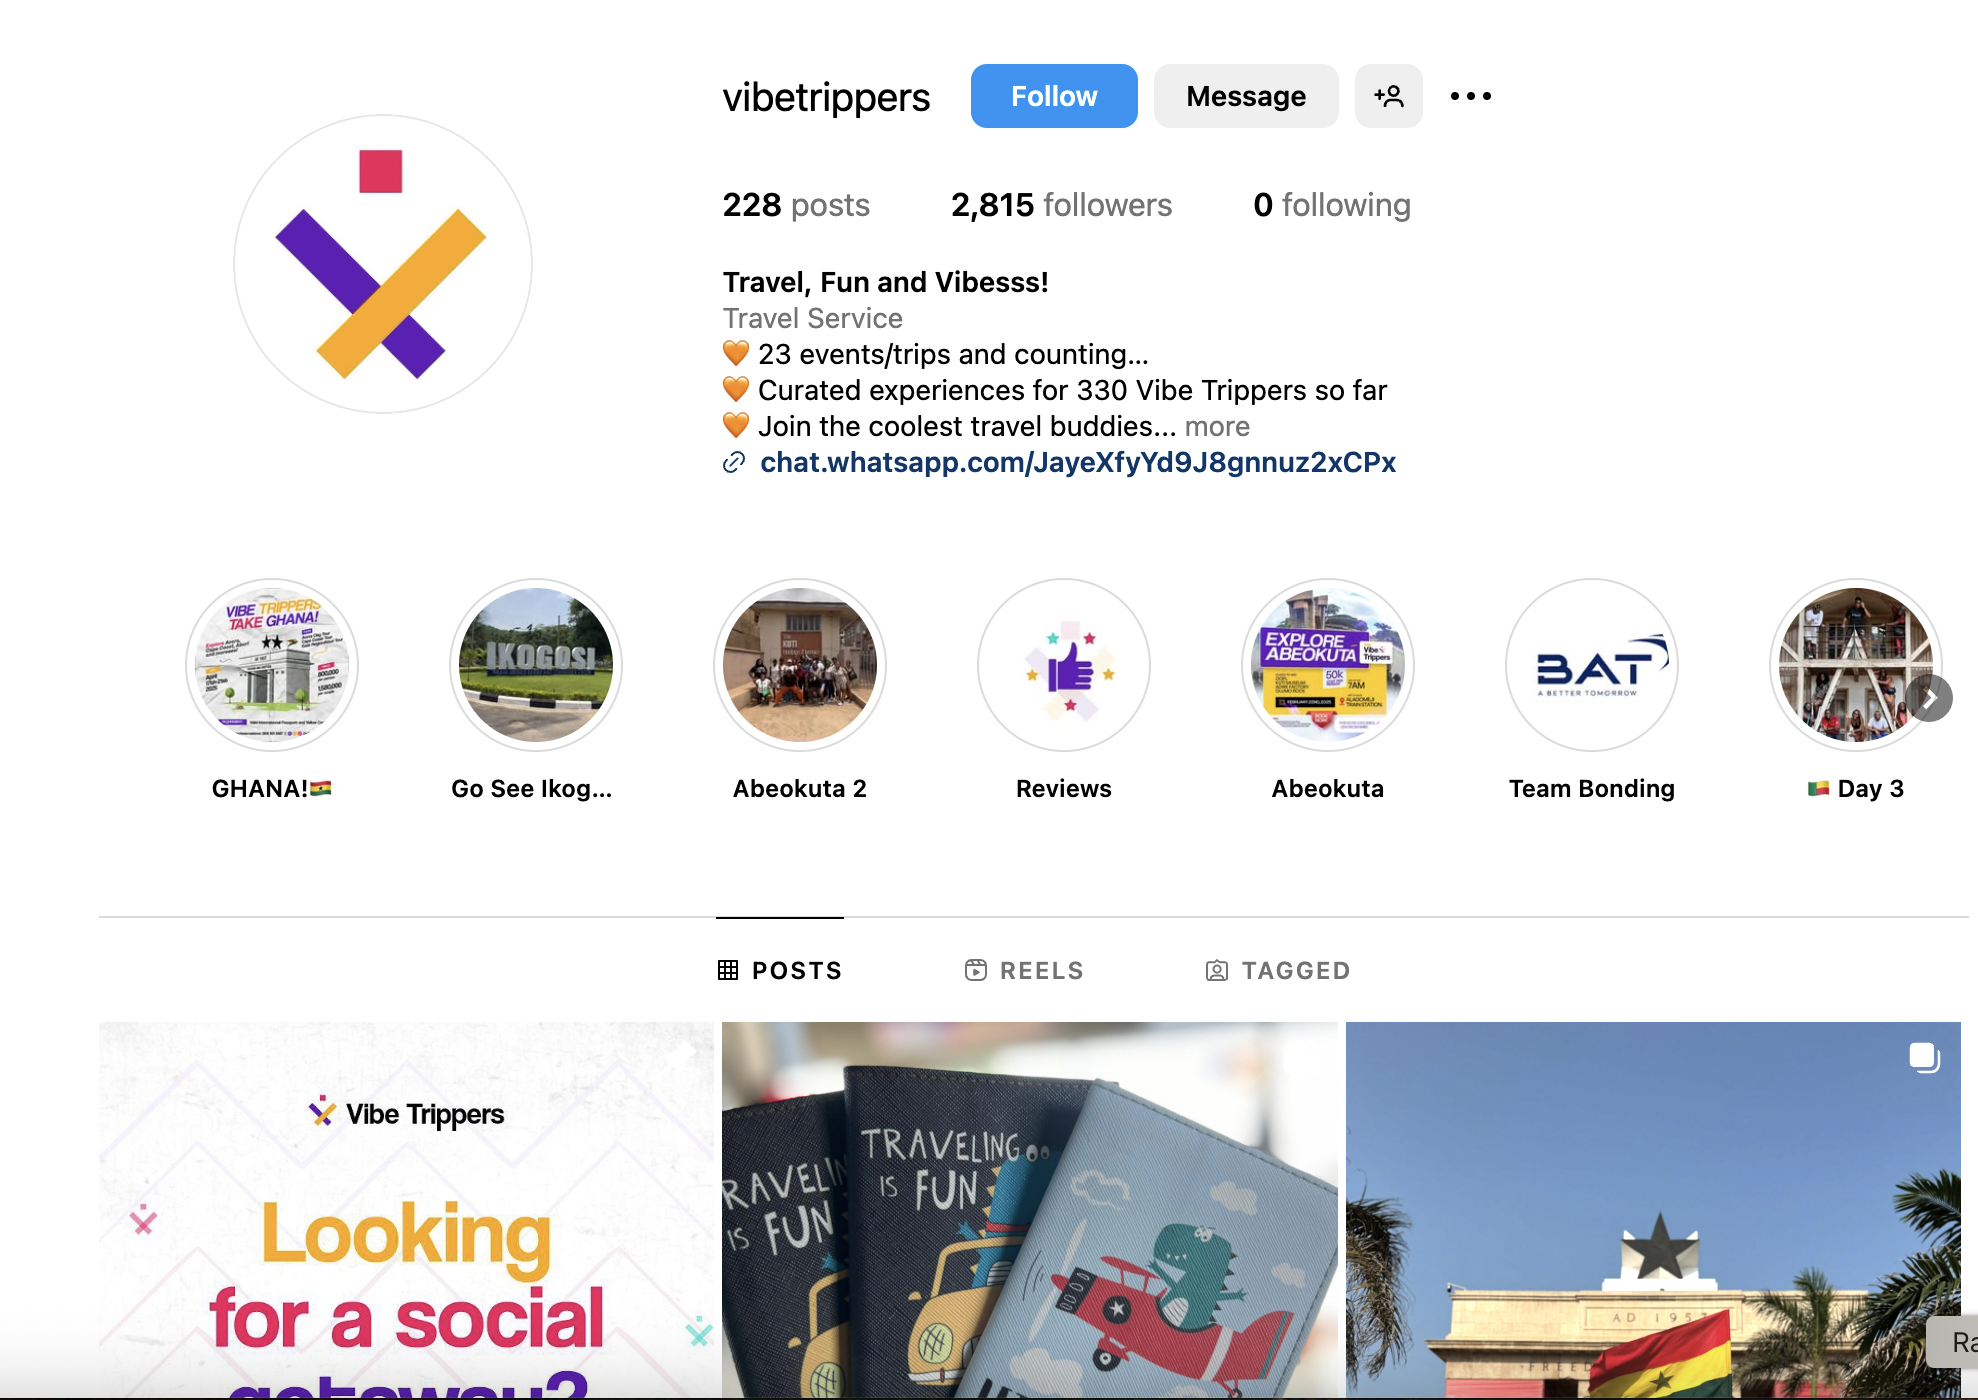
Task: Open the chat.whatsapp.com group link
Action: point(1078,462)
